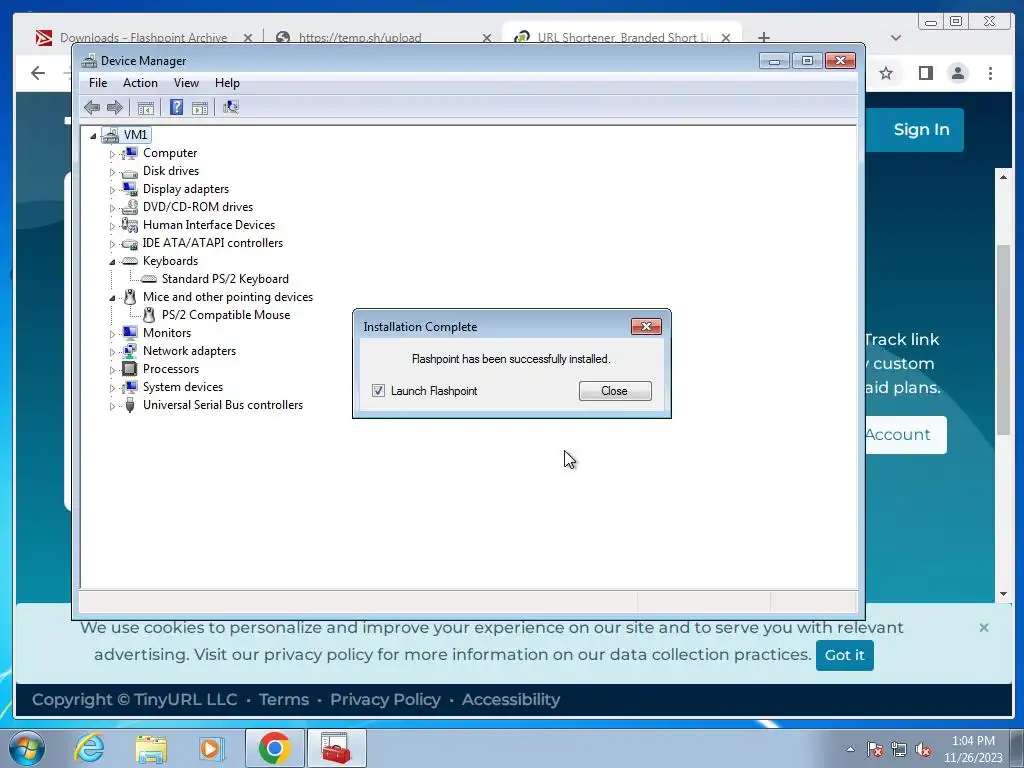Screen dimensions: 1024x768
Task: Click the Keyboards category icon
Action: coord(130,261)
